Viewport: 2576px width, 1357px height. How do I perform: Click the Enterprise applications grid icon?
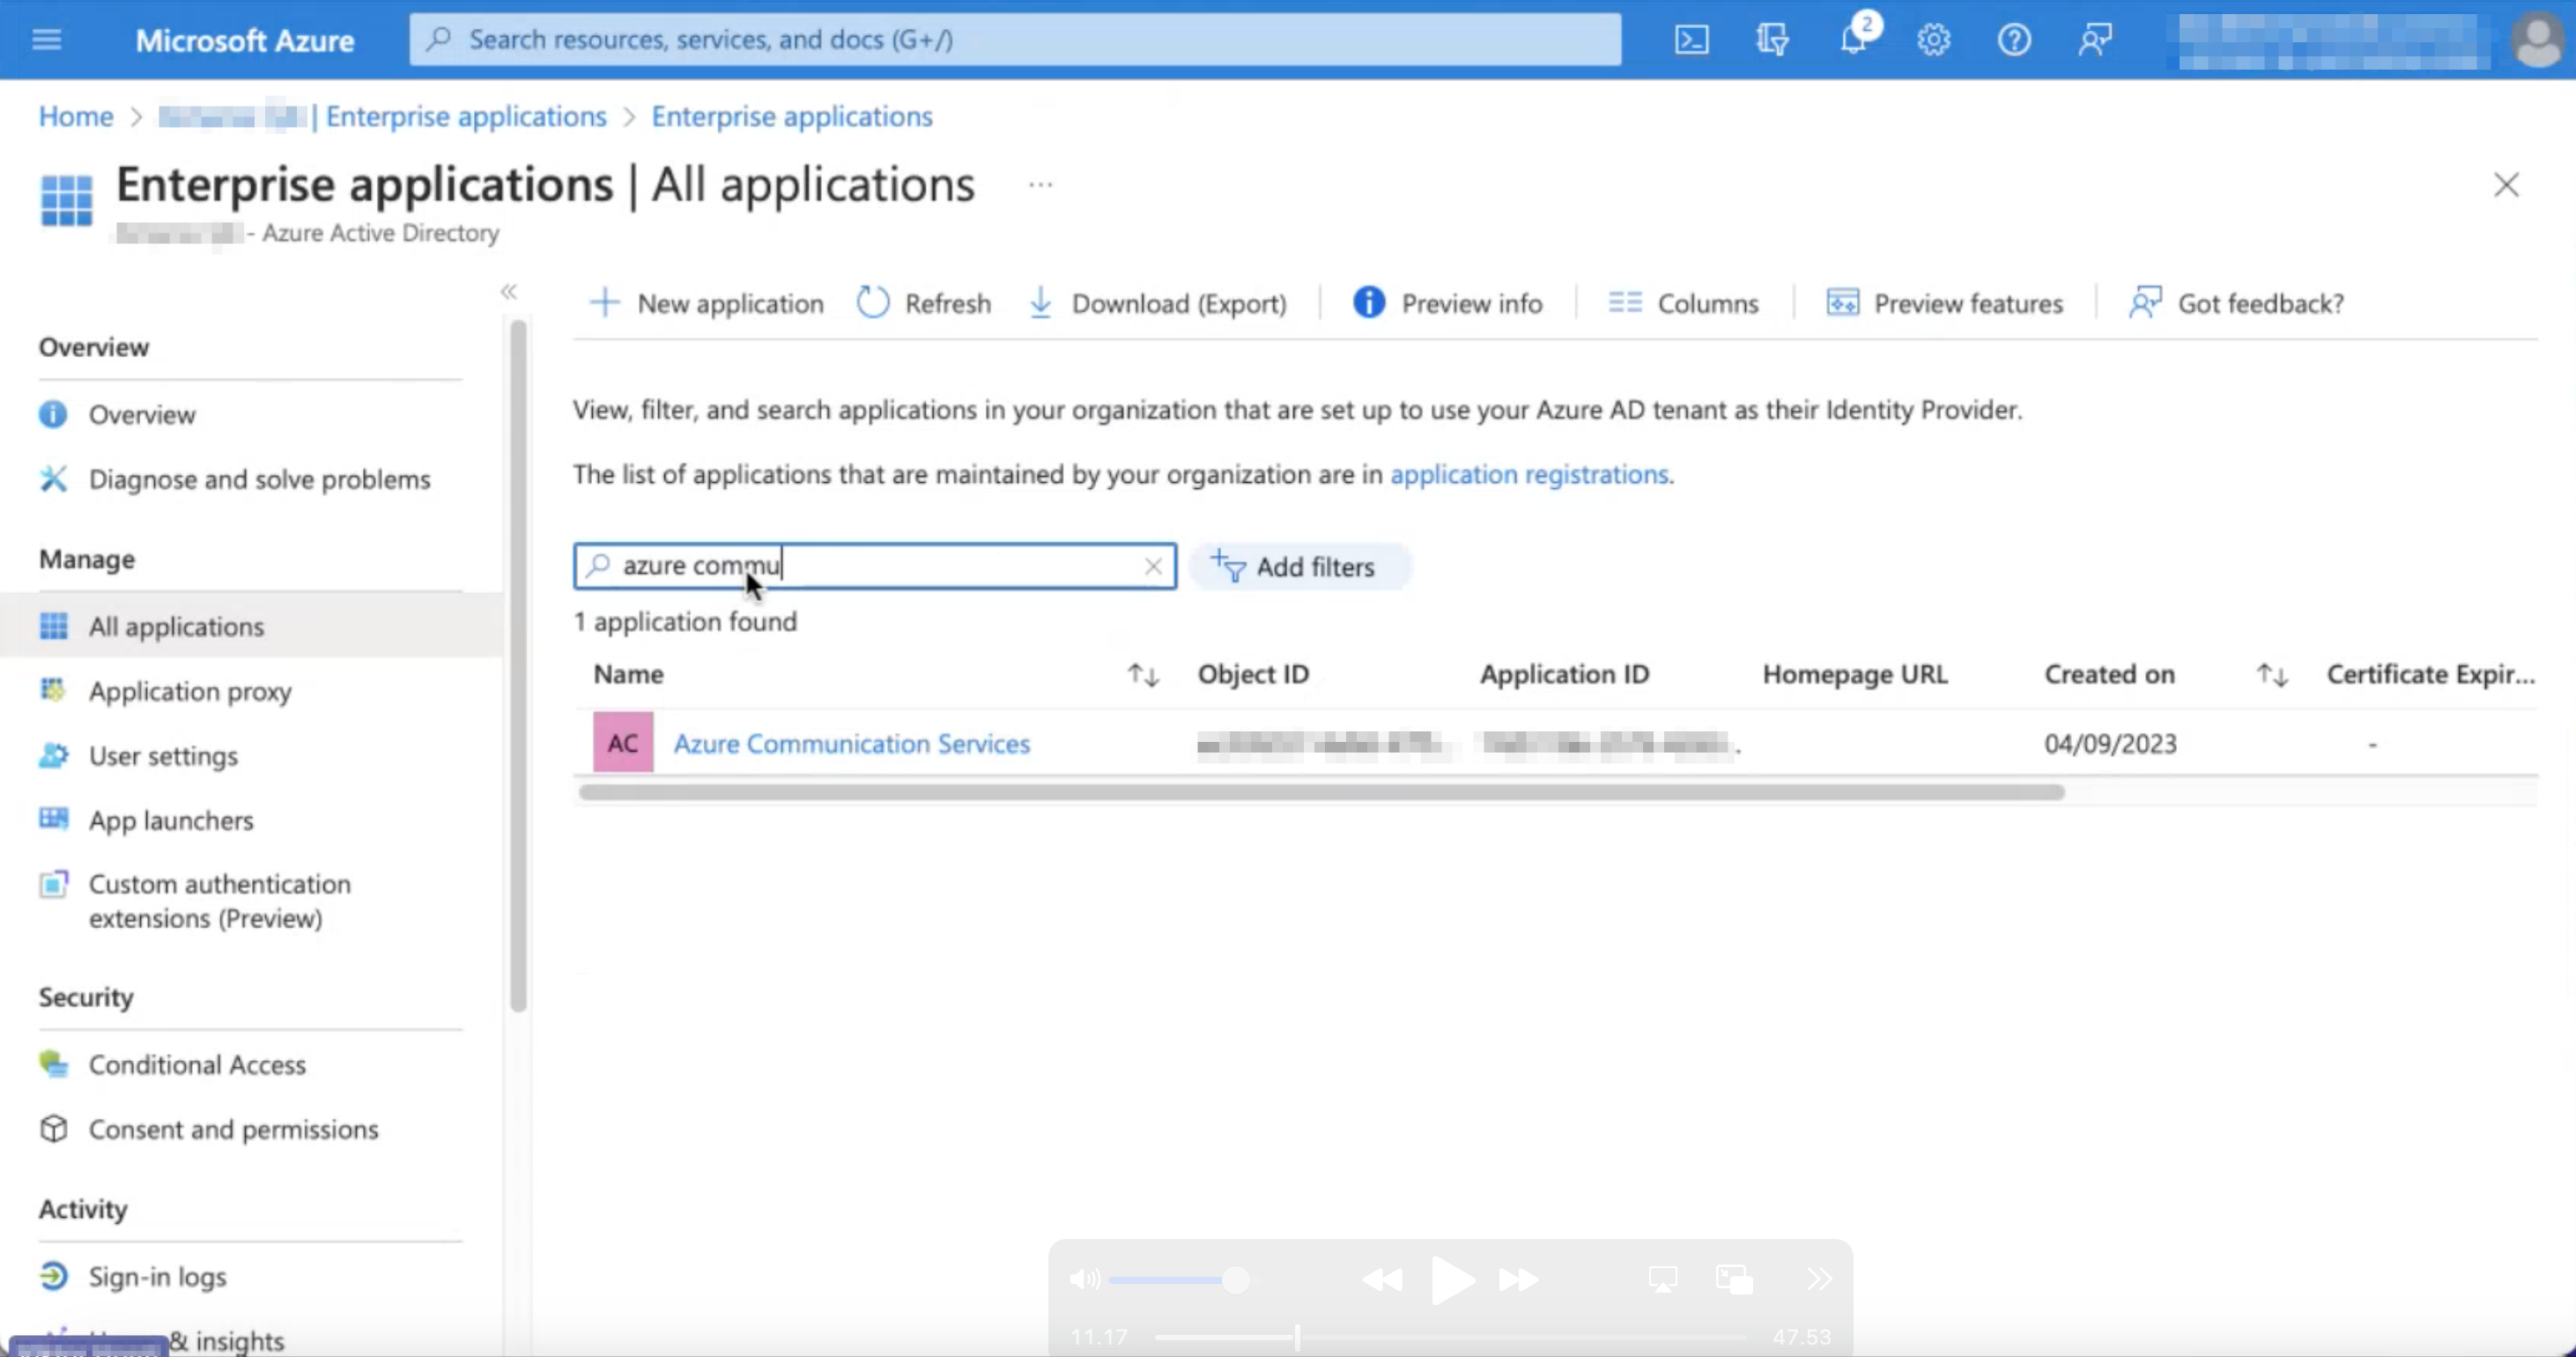pos(66,200)
